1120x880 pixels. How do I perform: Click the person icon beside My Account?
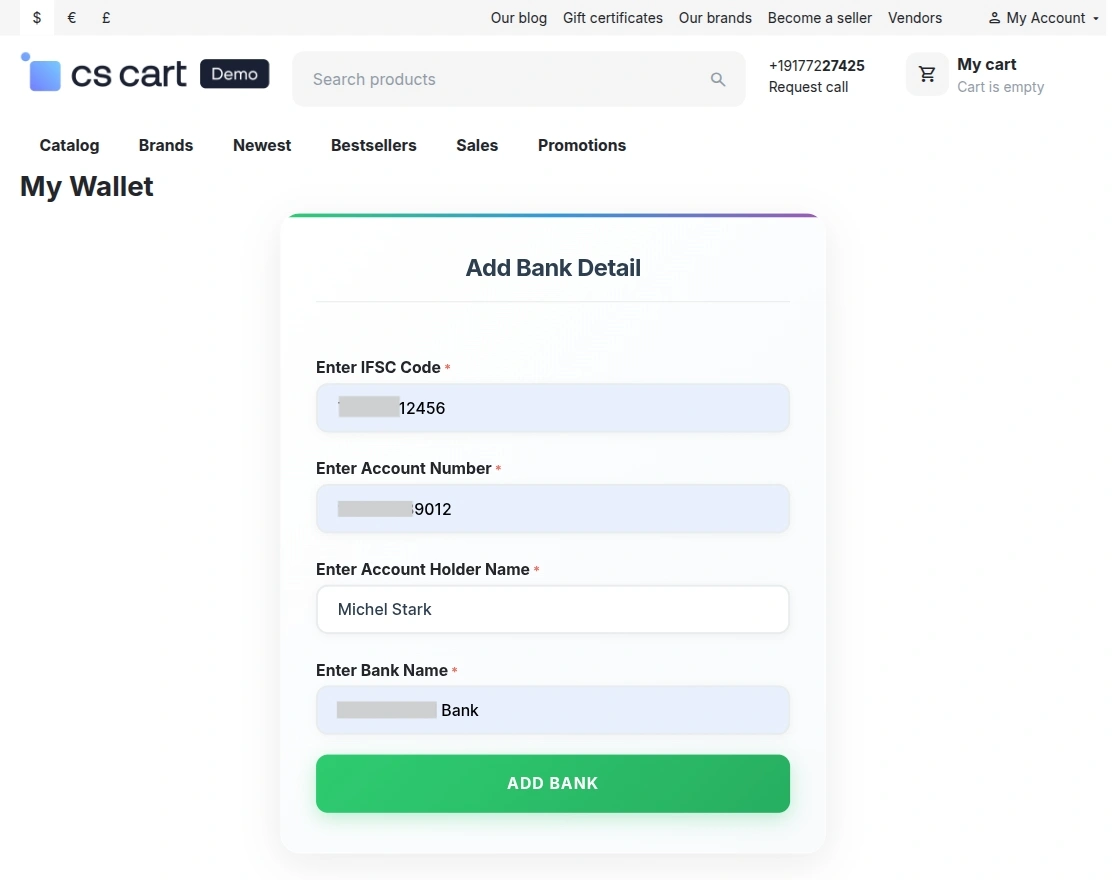tap(994, 17)
